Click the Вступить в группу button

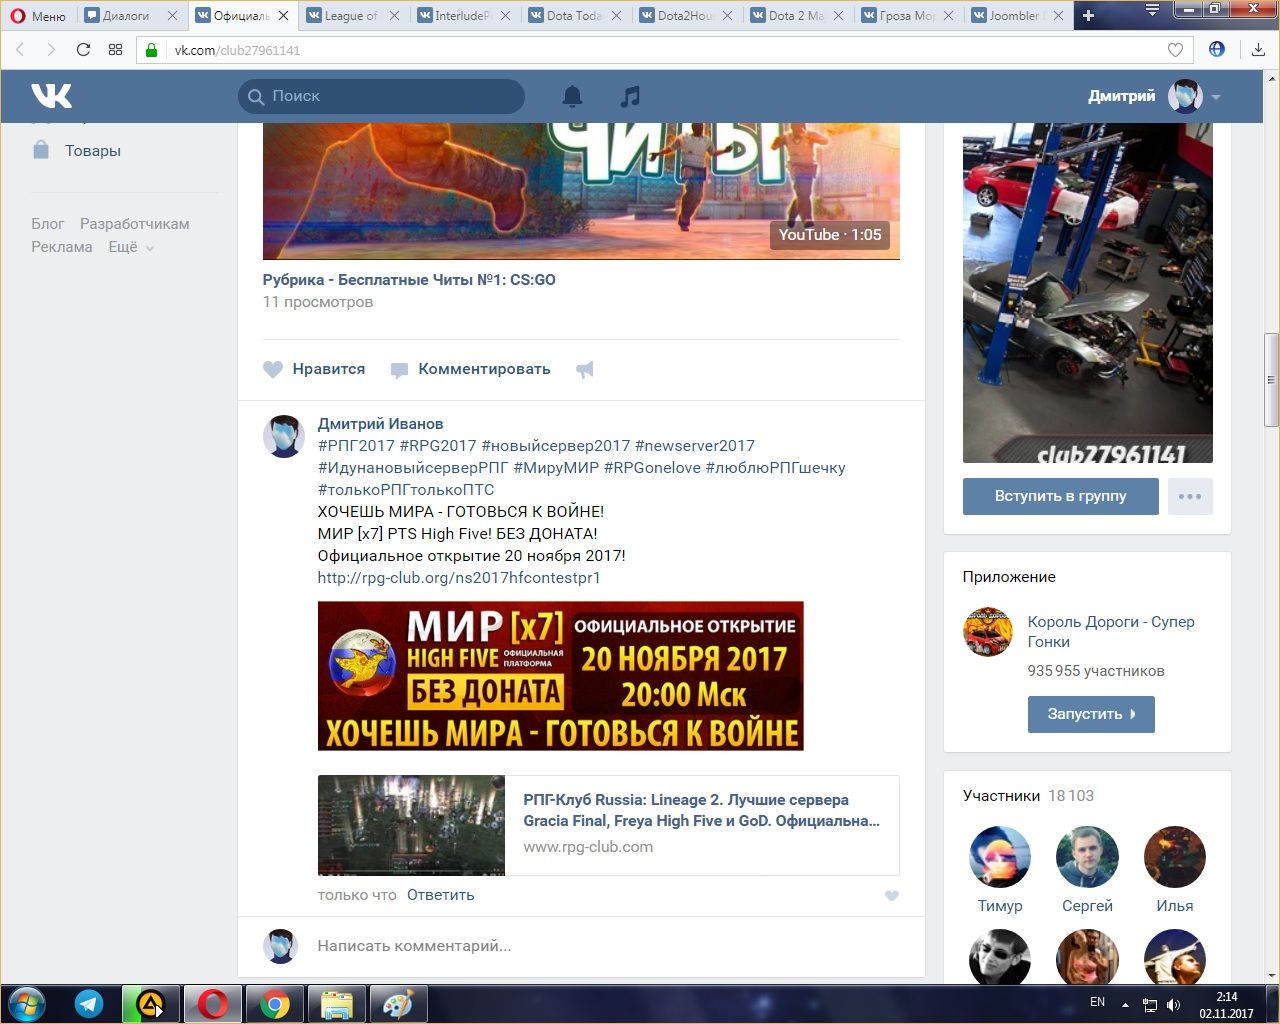click(1060, 496)
